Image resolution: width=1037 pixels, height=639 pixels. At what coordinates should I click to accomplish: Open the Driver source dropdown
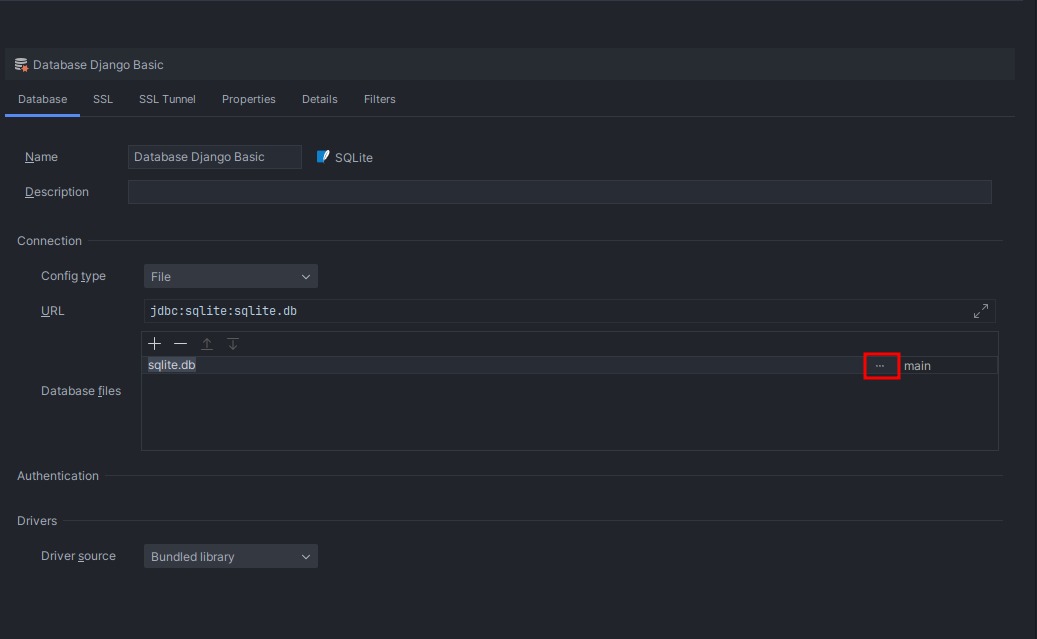(231, 556)
